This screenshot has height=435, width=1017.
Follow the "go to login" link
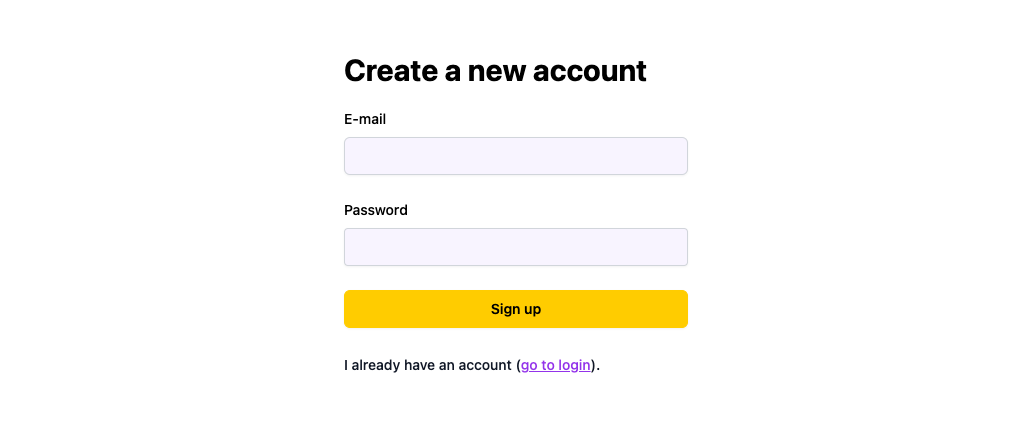556,365
